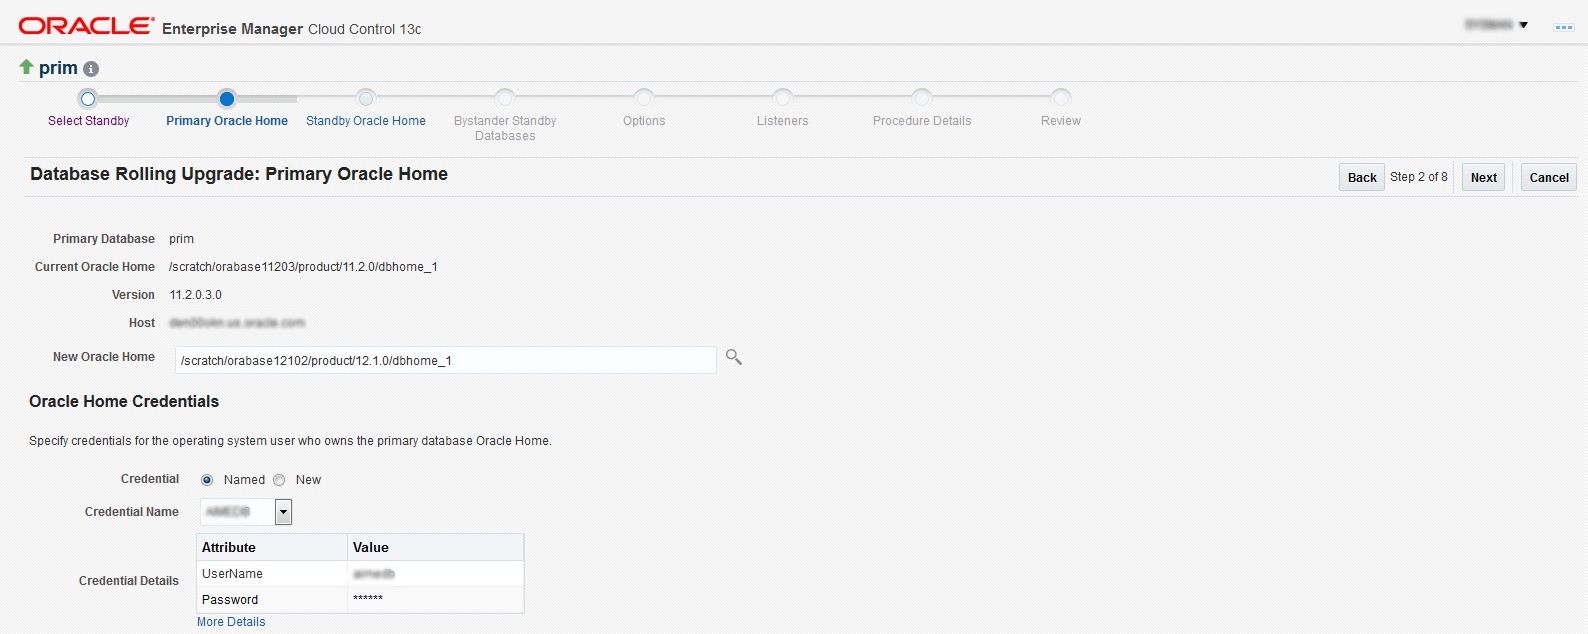
Task: Click the Back button
Action: (1362, 177)
